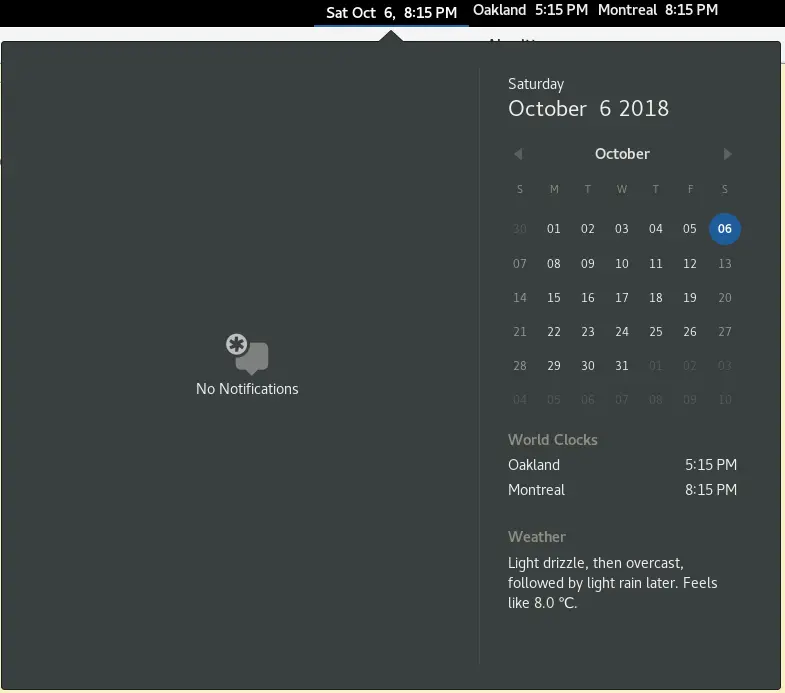The width and height of the screenshot is (785, 693).
Task: Select October 01 in the calendar
Action: [x=554, y=229]
